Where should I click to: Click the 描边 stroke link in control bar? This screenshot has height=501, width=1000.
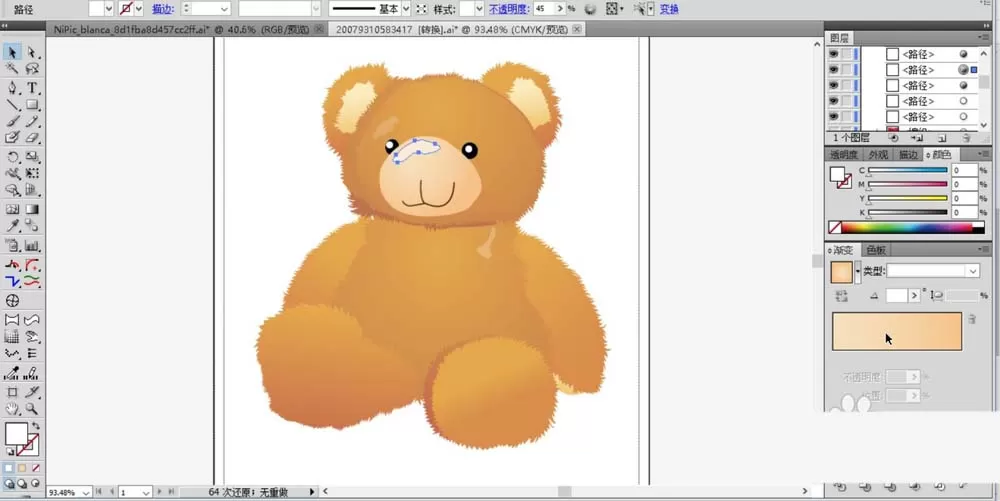pos(163,9)
